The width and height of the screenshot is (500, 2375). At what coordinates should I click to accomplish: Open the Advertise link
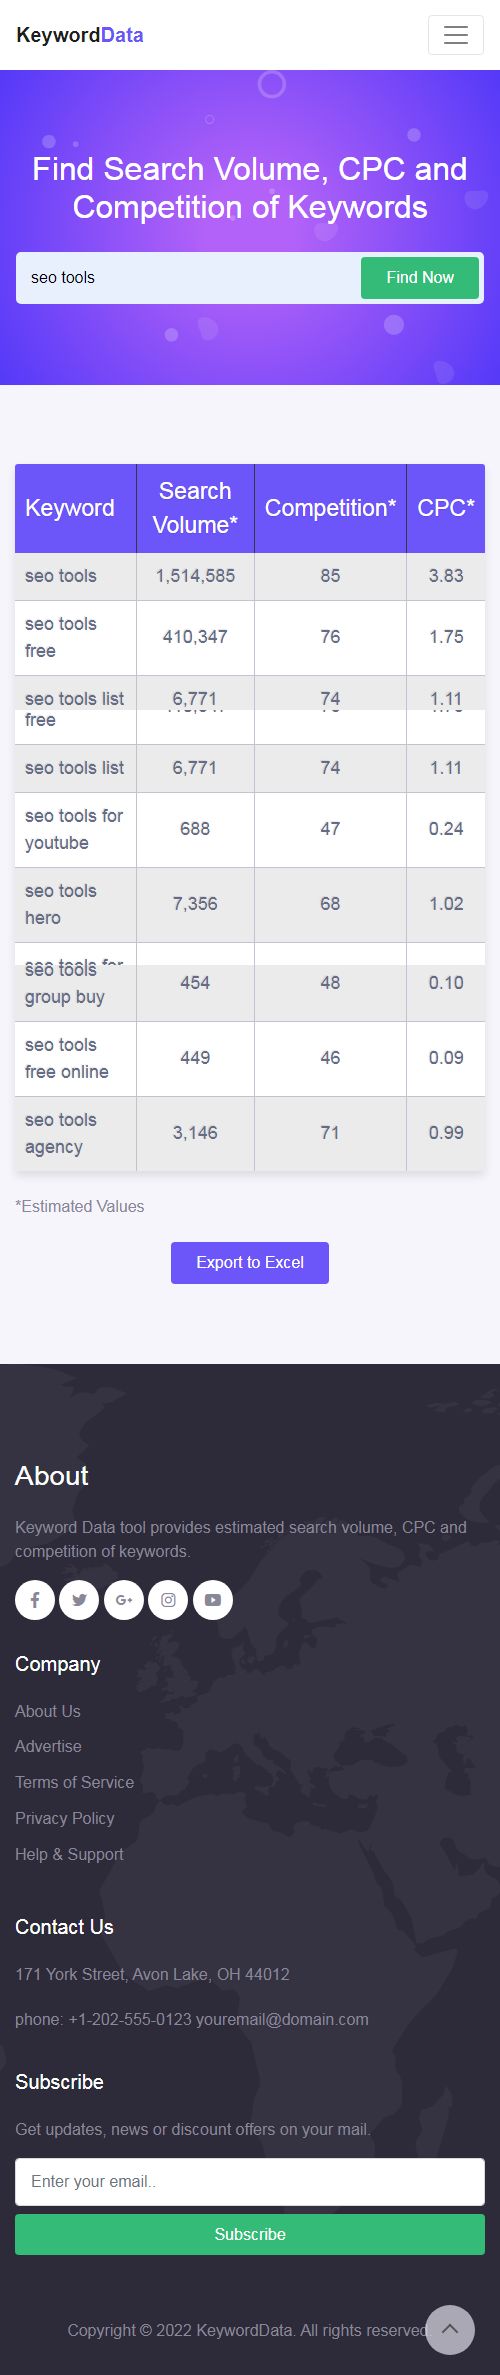tap(48, 1746)
